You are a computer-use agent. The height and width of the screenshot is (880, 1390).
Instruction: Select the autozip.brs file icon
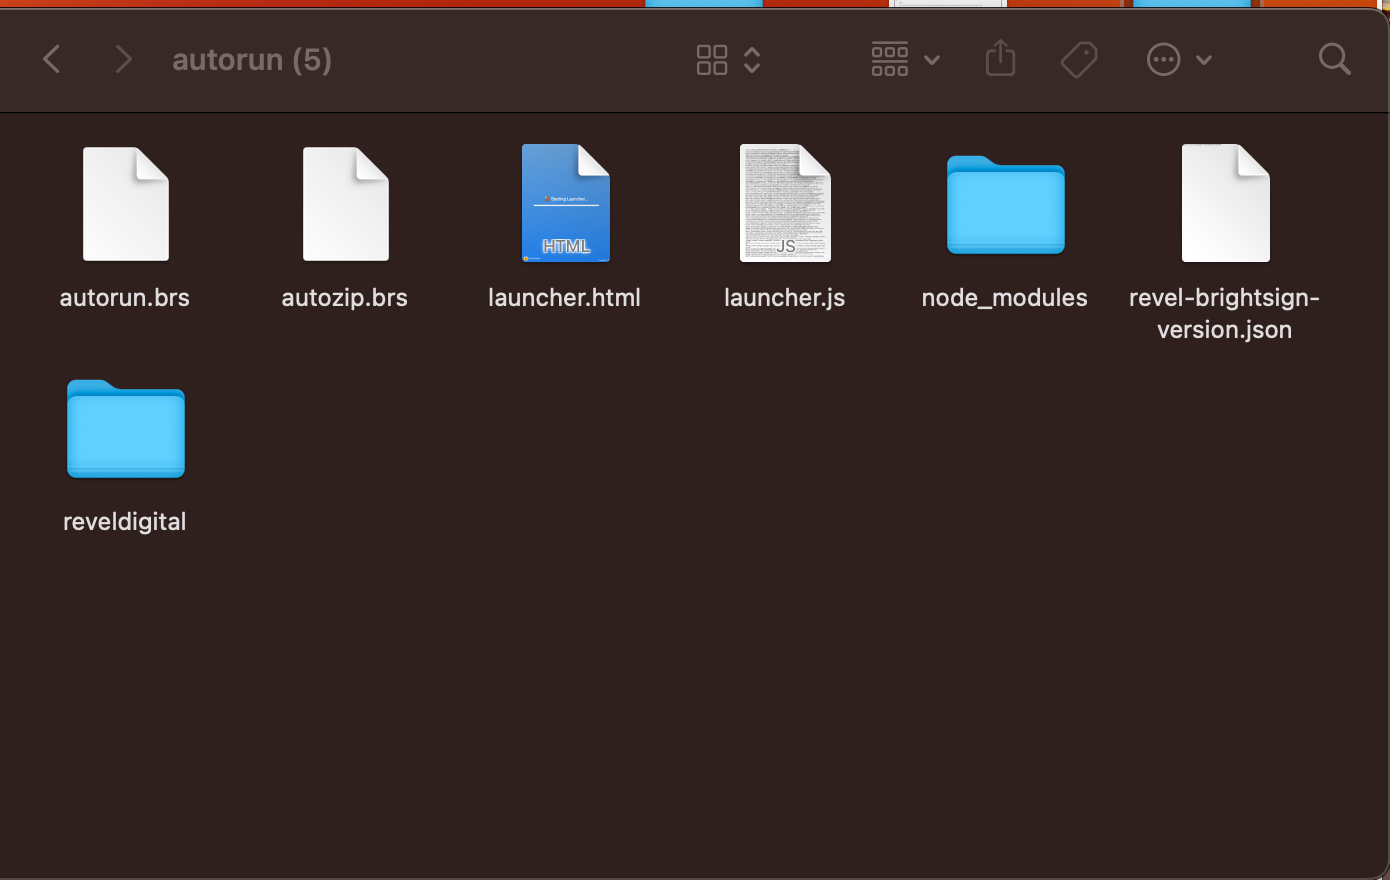click(x=345, y=204)
